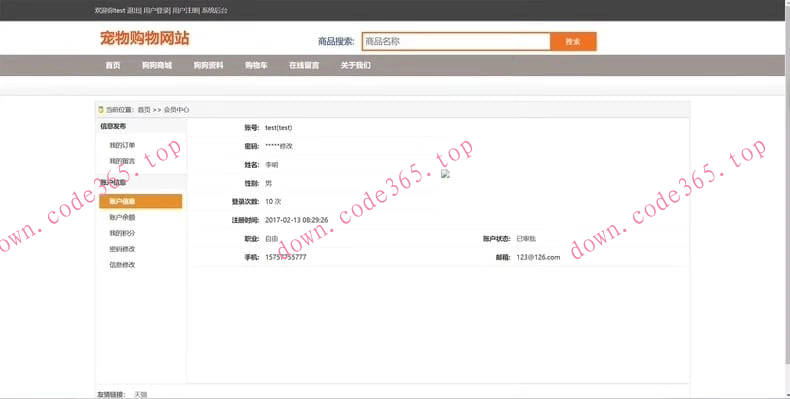
Task: Click the gender value 男
Action: (269, 183)
